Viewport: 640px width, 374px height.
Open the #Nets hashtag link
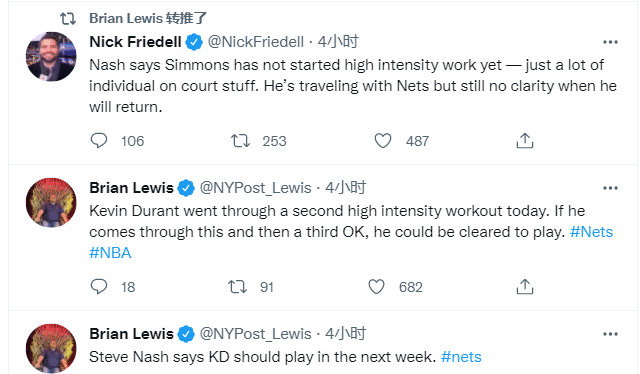click(x=591, y=232)
